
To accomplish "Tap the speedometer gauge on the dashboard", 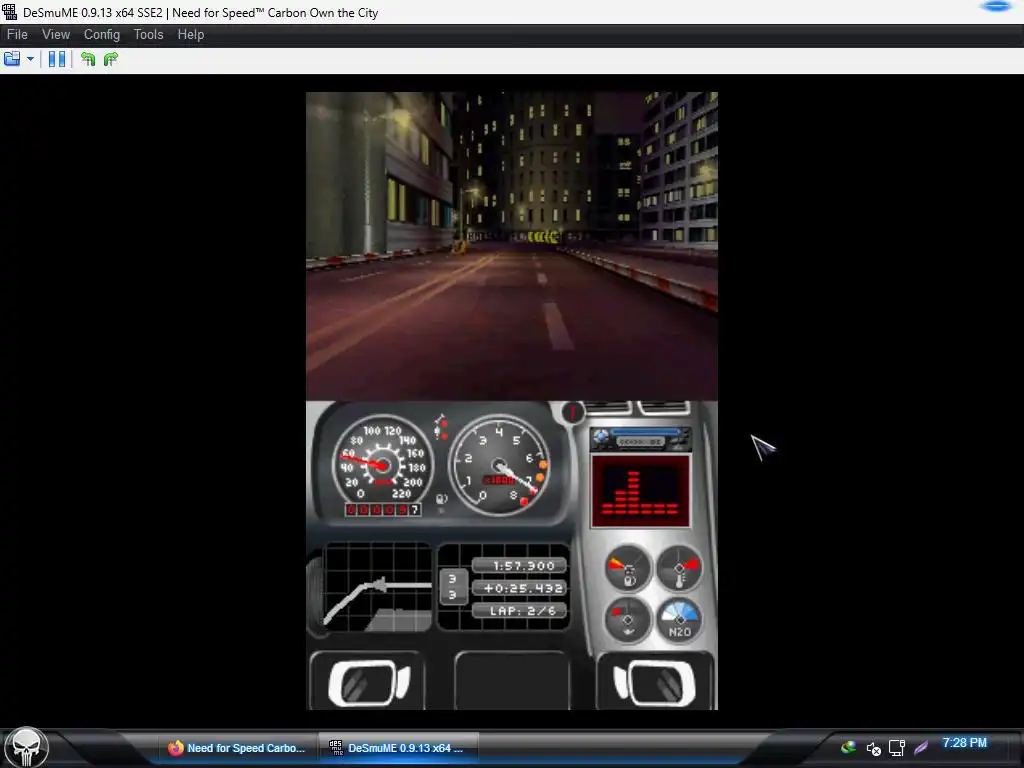I will click(x=381, y=464).
